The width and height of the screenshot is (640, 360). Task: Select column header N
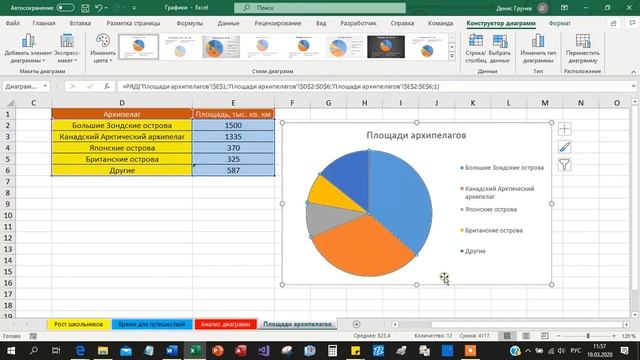click(581, 103)
